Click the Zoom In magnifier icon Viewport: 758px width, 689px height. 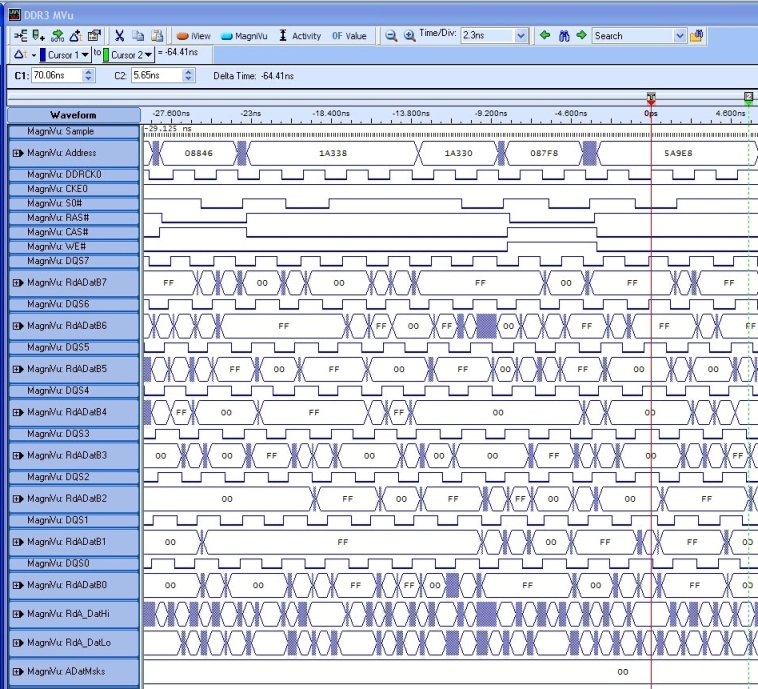tap(409, 36)
